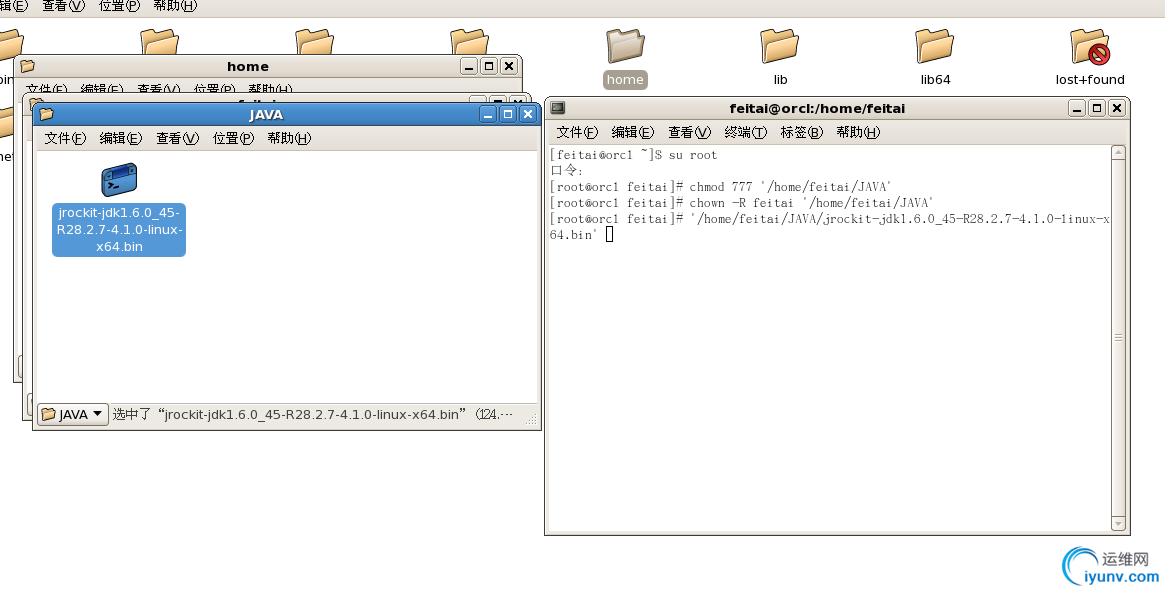Open 帮助(H) menu in JAVA window
Image resolution: width=1165 pixels, height=593 pixels.
289,138
